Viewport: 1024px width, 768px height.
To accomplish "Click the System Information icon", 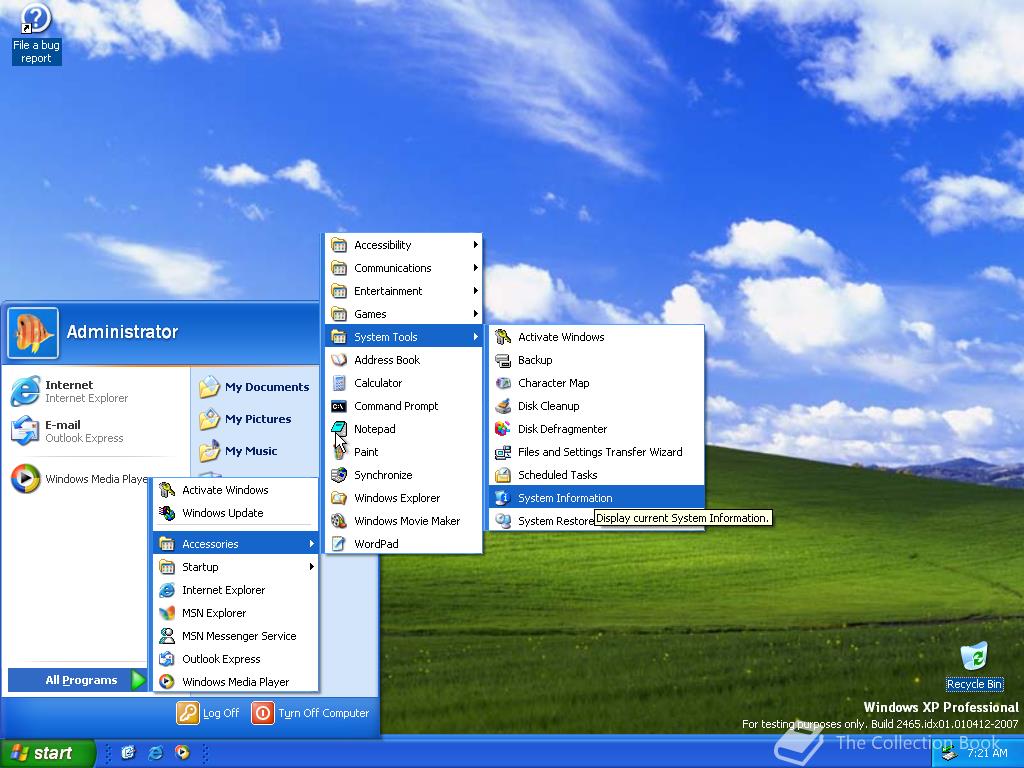I will [502, 498].
